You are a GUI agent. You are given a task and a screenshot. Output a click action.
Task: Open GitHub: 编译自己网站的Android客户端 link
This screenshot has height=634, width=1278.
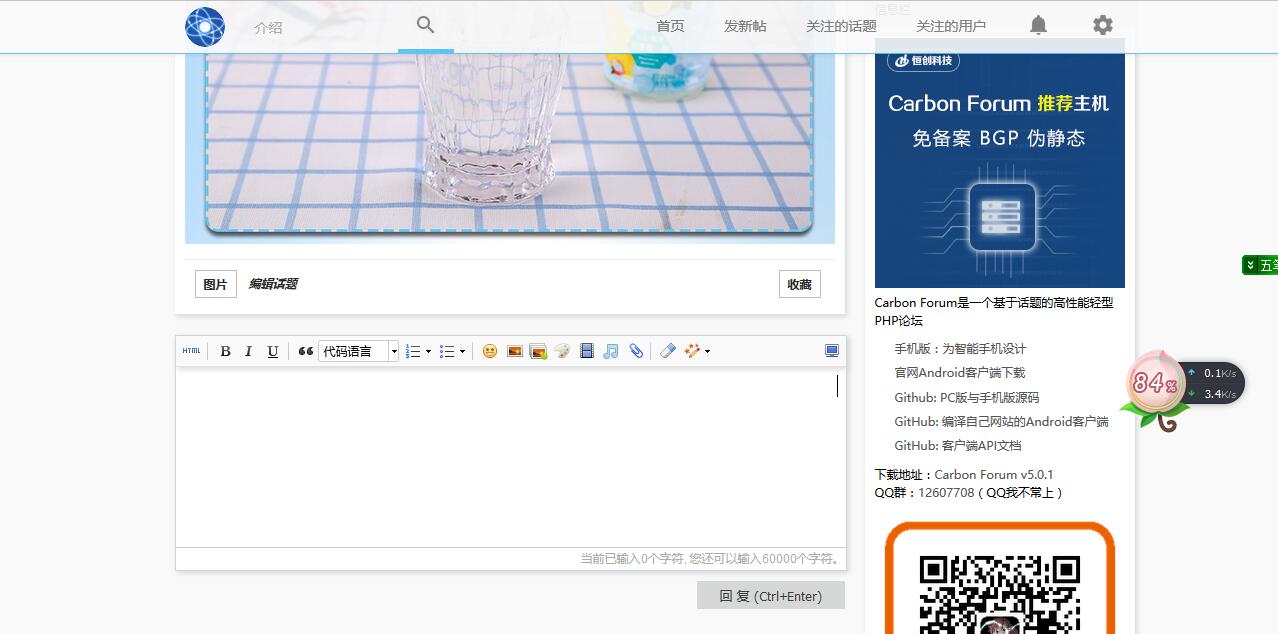pos(1001,421)
